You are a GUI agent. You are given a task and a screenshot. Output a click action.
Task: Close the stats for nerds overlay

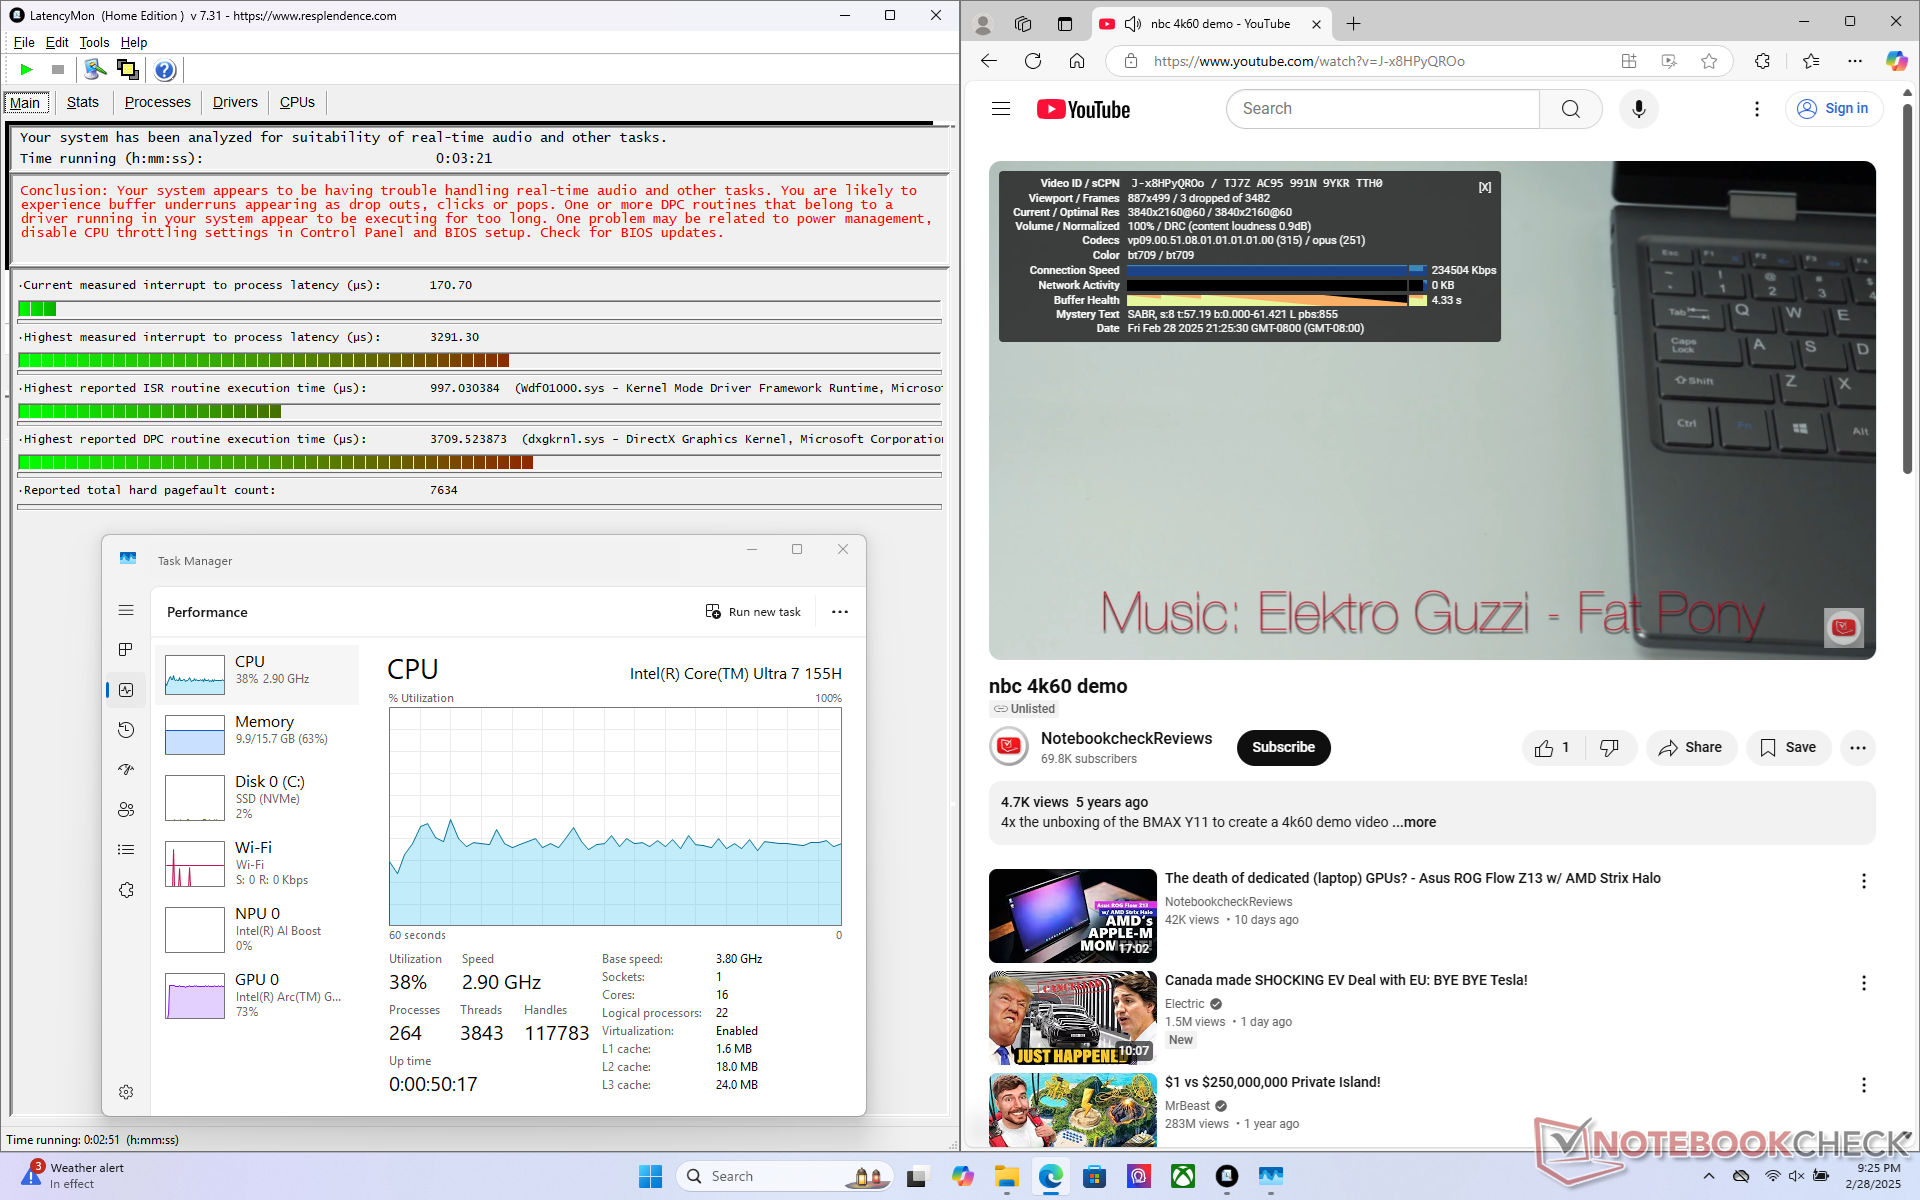coord(1485,187)
